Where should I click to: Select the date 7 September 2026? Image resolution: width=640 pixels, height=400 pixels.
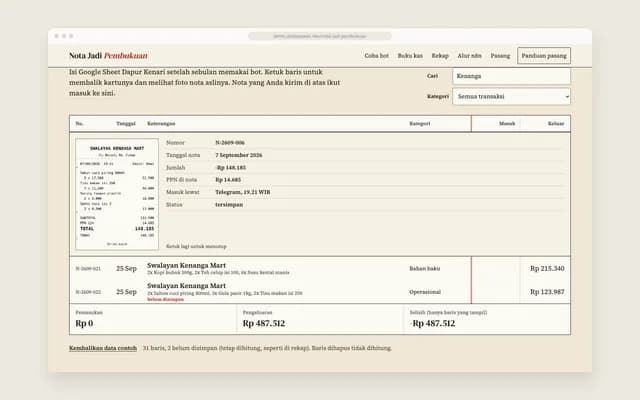(x=239, y=155)
